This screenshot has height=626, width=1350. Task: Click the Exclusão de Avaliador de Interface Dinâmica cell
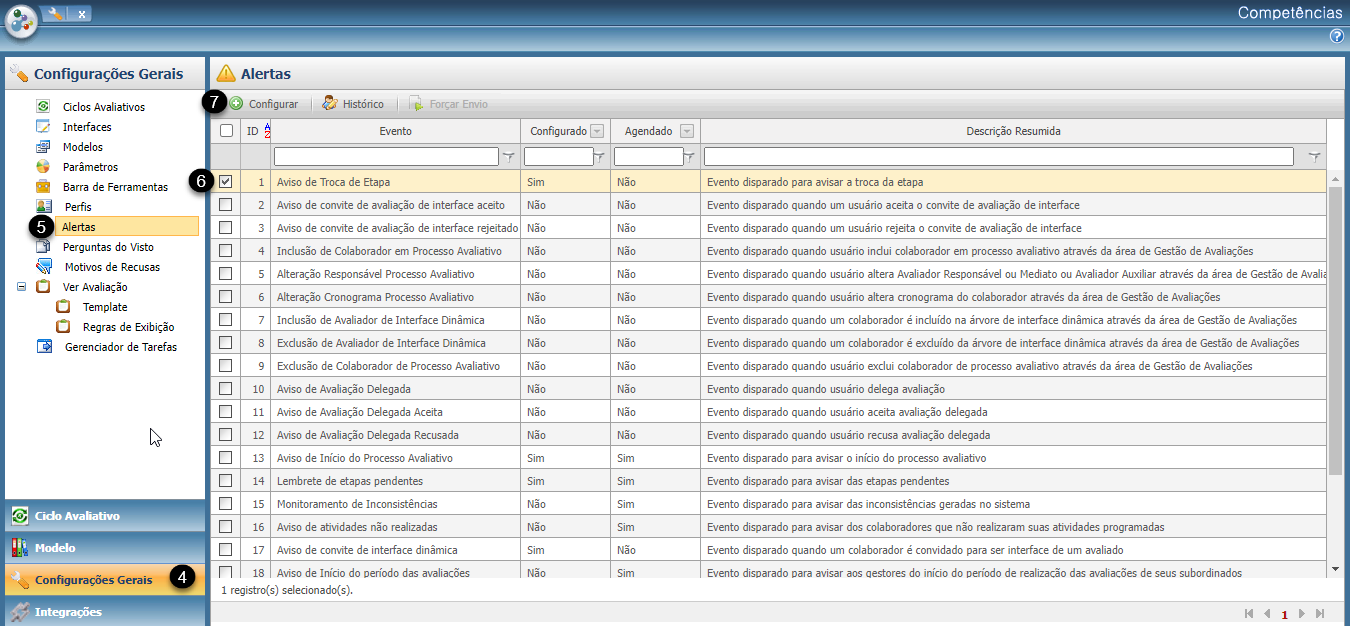395,342
